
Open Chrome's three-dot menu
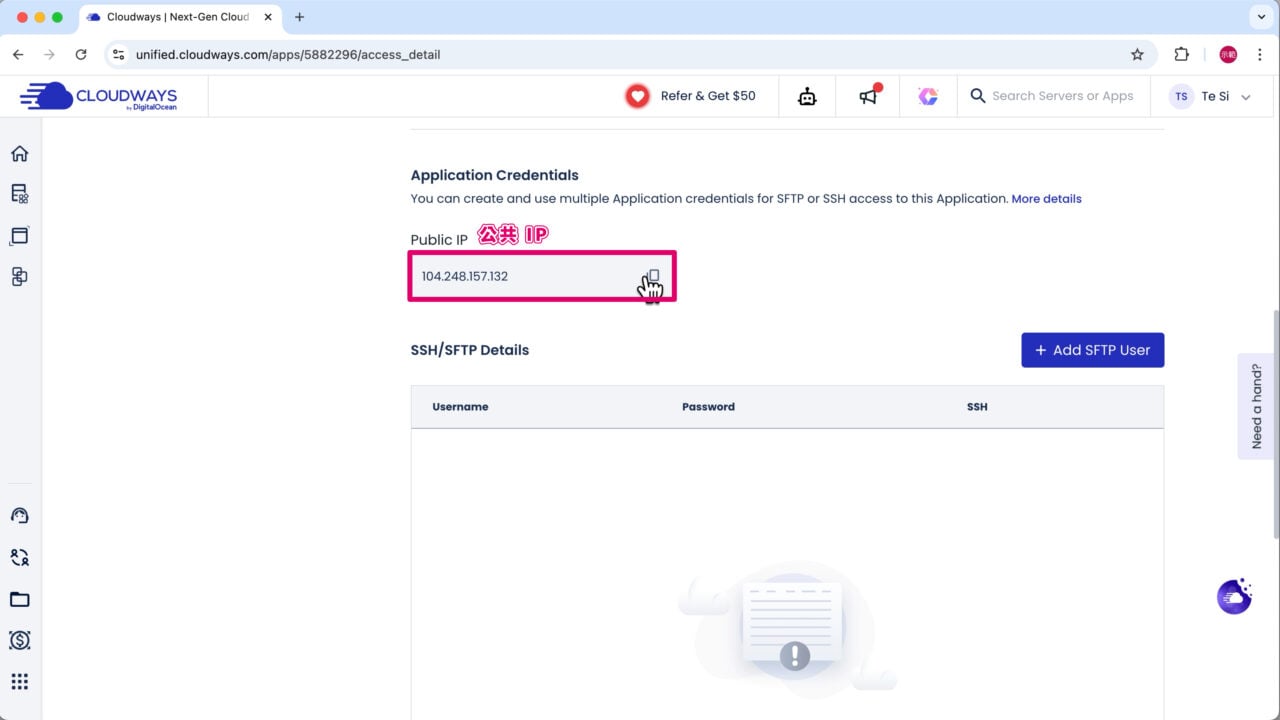point(1261,54)
